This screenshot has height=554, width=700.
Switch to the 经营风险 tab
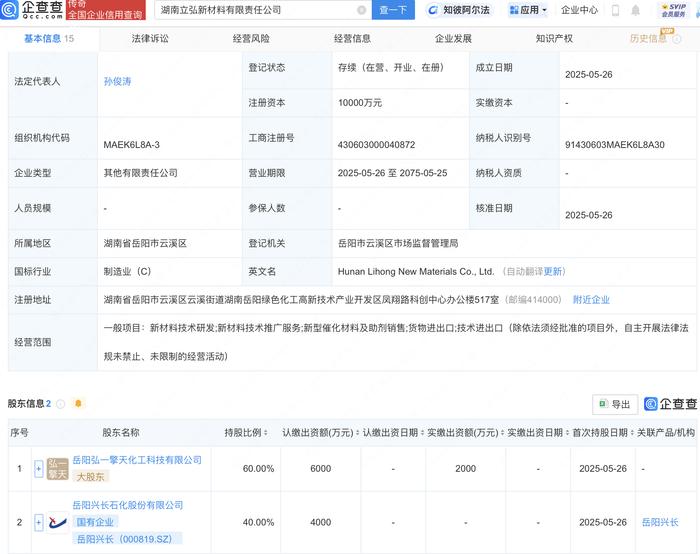[x=251, y=38]
